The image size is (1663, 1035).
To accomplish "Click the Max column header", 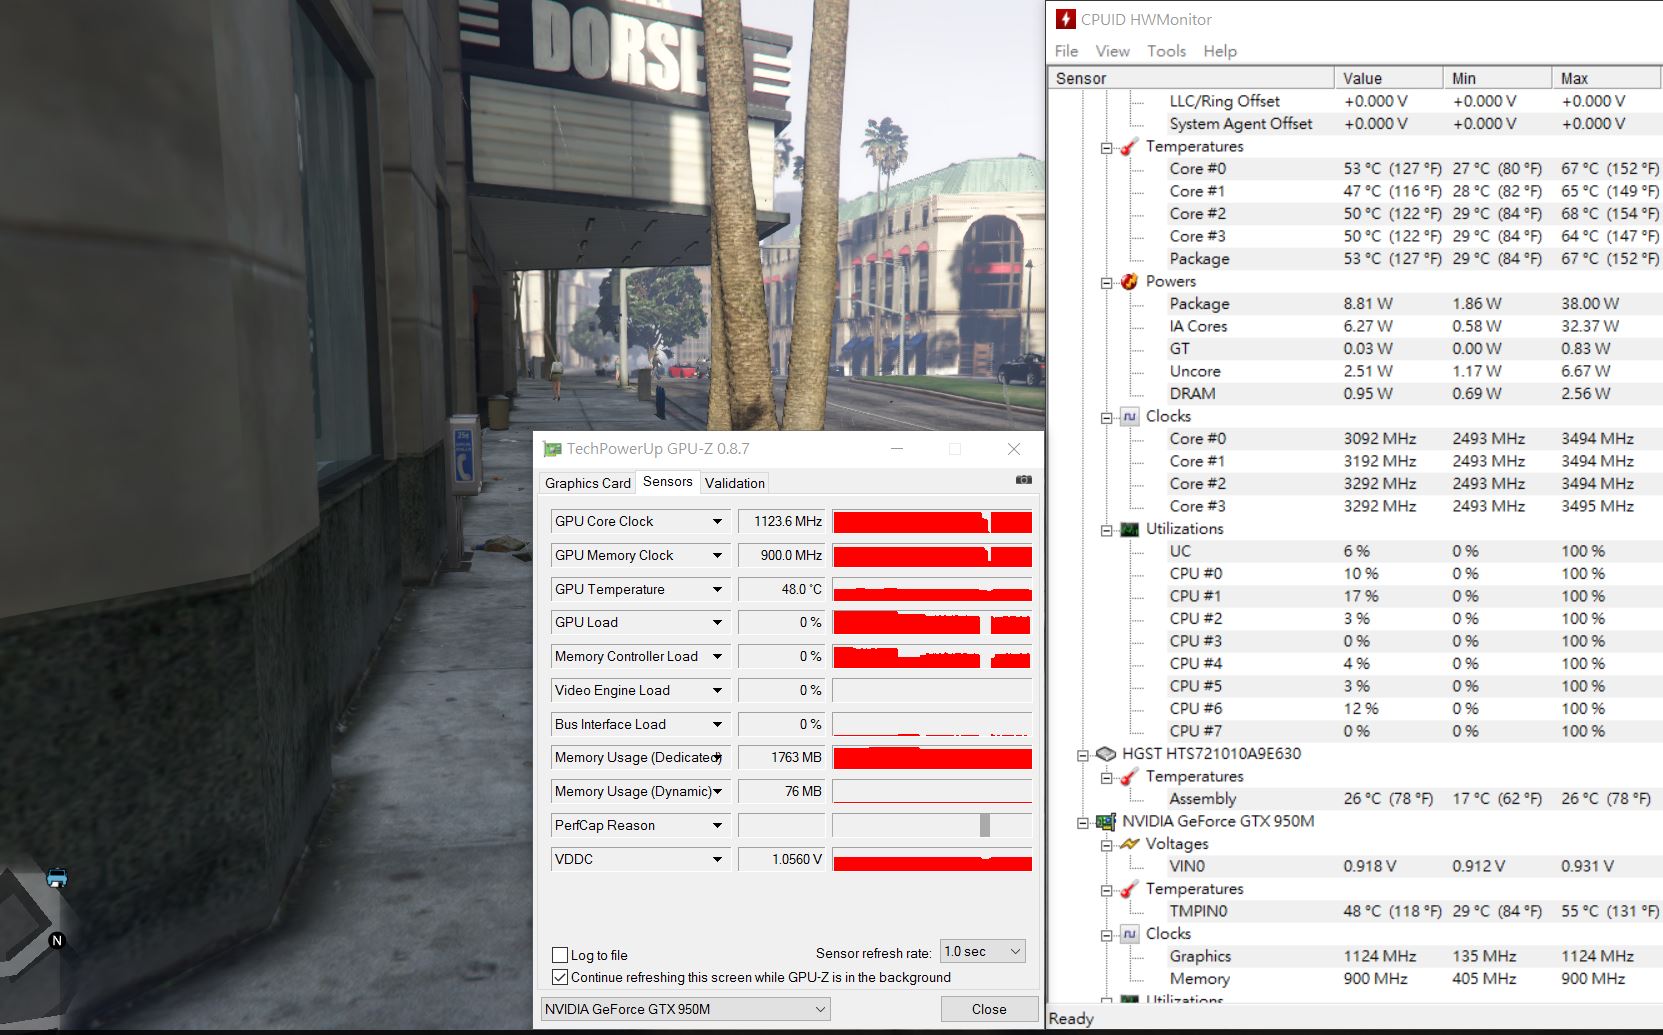I will tap(1607, 78).
